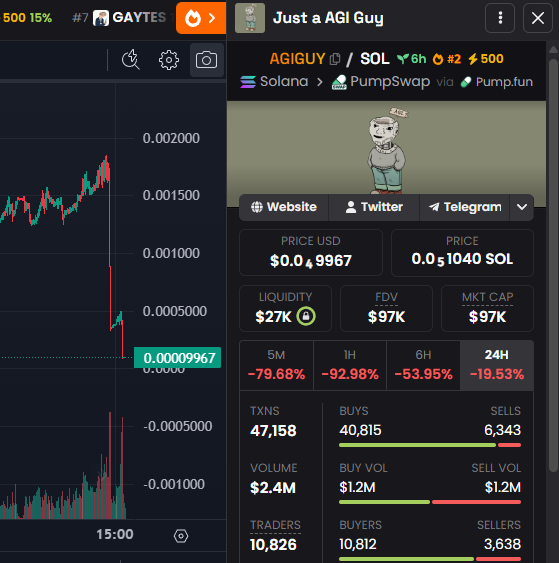The width and height of the screenshot is (559, 563).
Task: Open the trending fire button
Action: 201,18
